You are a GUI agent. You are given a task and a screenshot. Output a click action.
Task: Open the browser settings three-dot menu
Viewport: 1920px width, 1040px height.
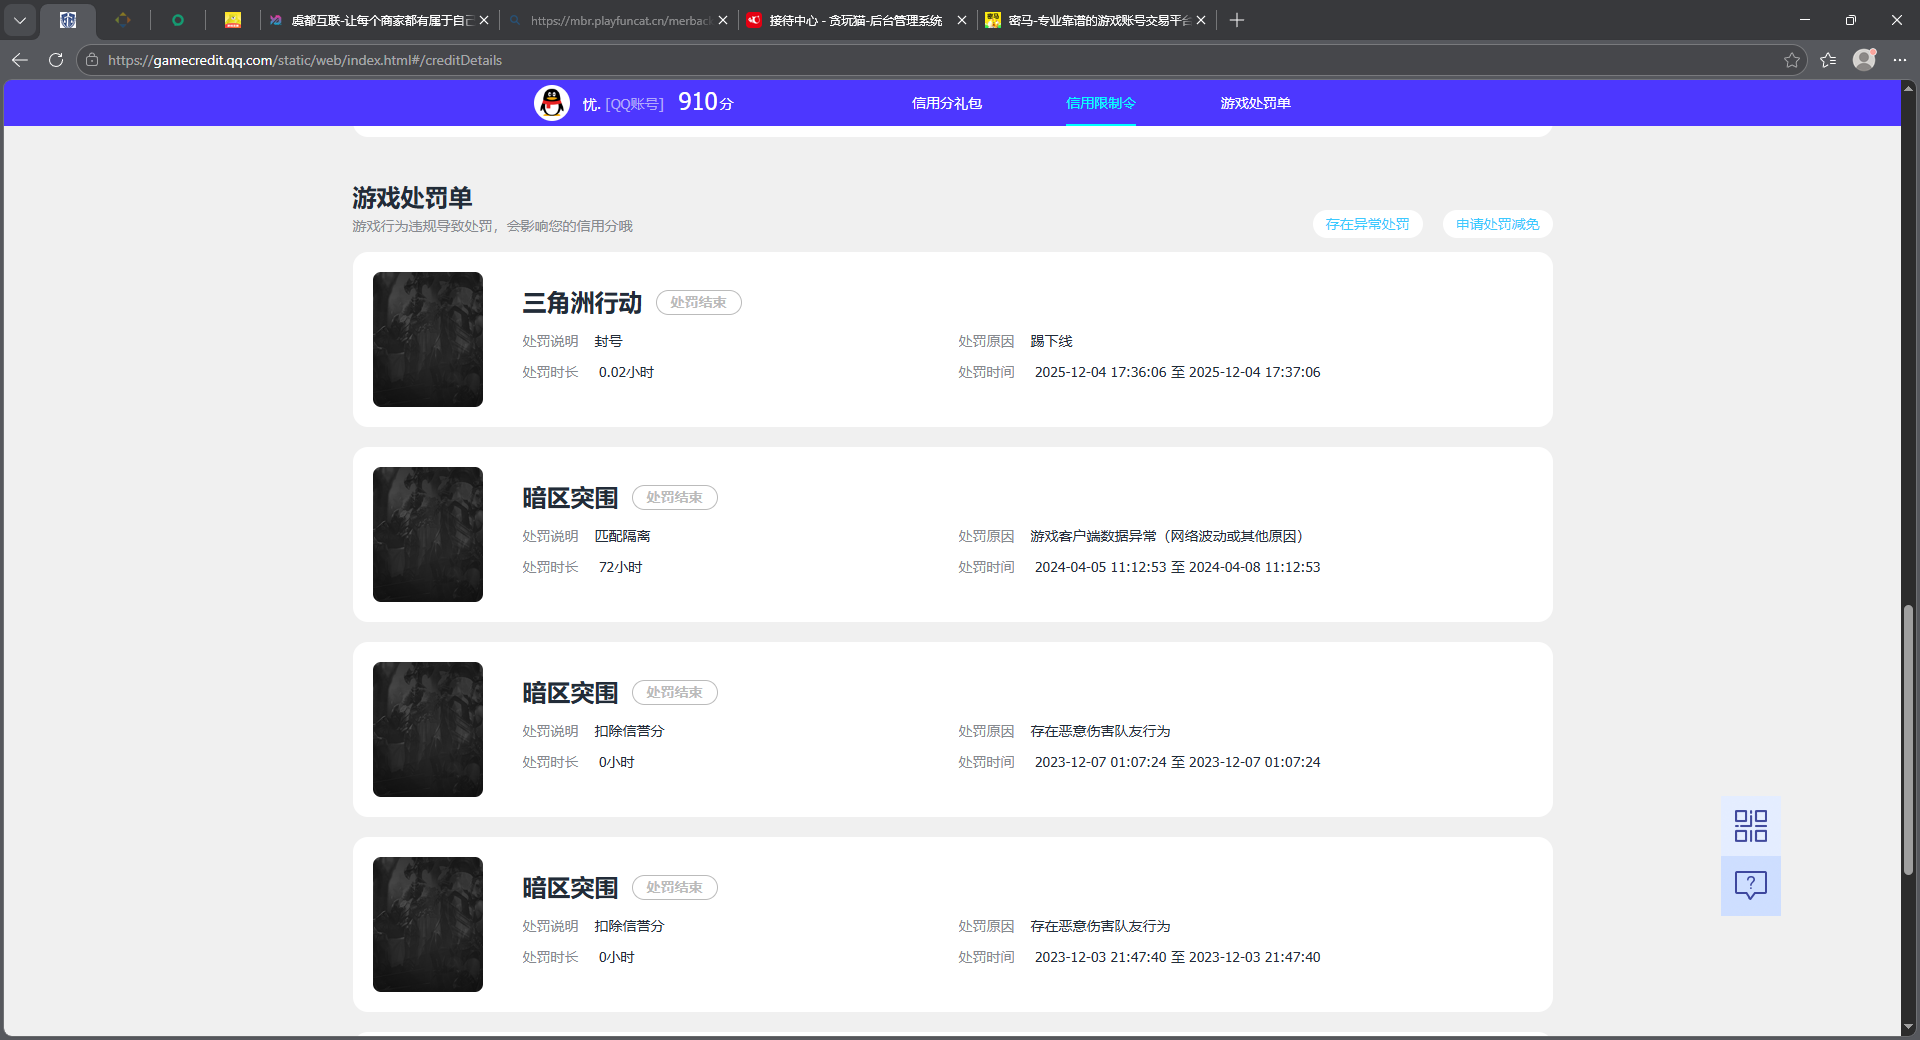click(x=1902, y=60)
